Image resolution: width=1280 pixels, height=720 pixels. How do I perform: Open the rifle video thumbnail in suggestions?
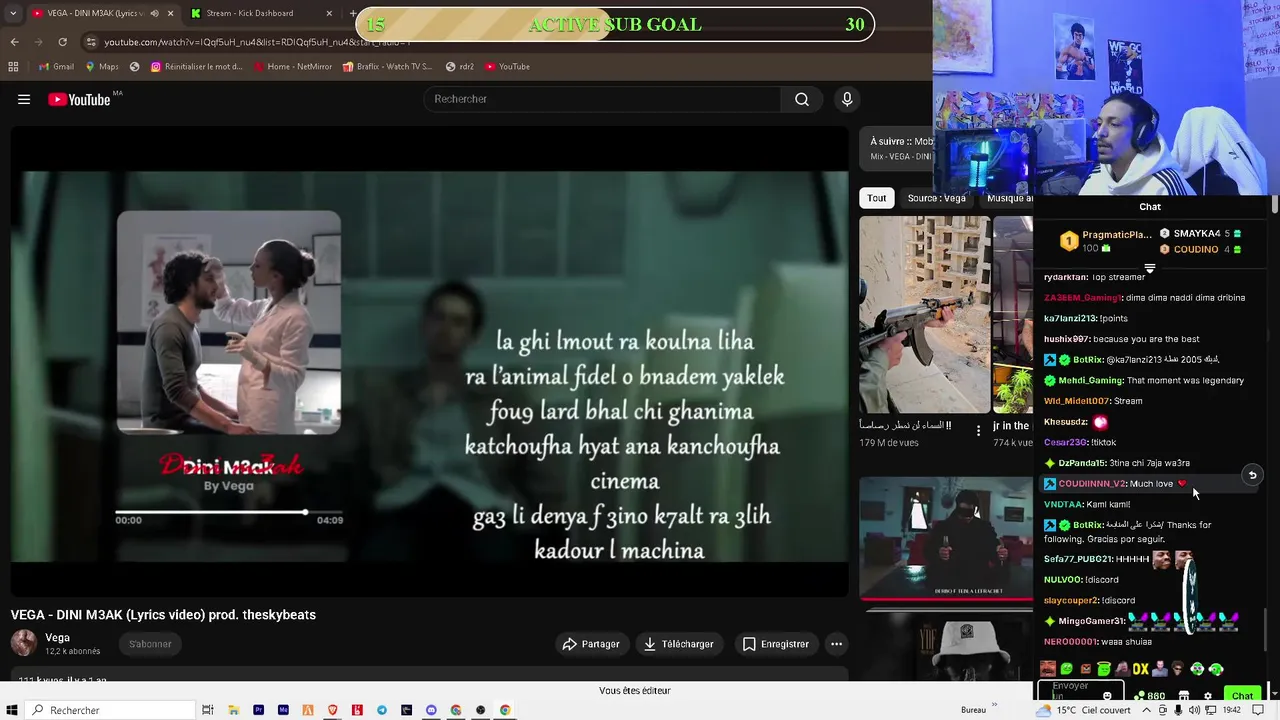[x=925, y=314]
